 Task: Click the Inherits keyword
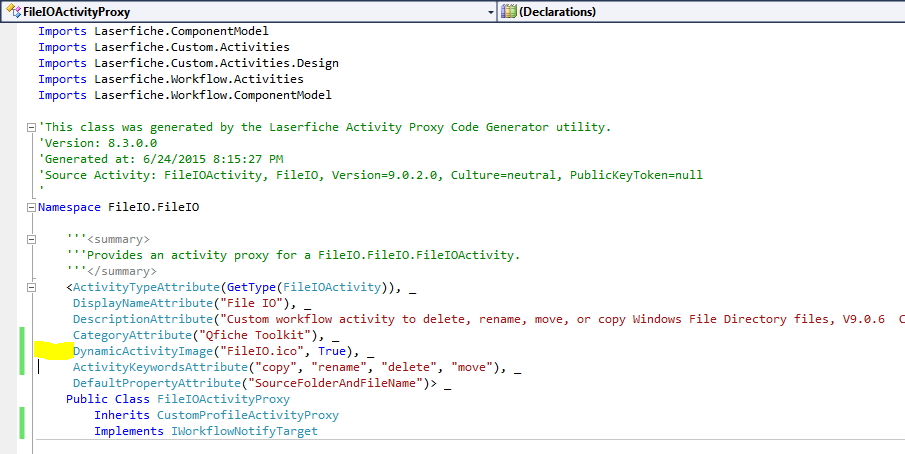pyautogui.click(x=122, y=415)
